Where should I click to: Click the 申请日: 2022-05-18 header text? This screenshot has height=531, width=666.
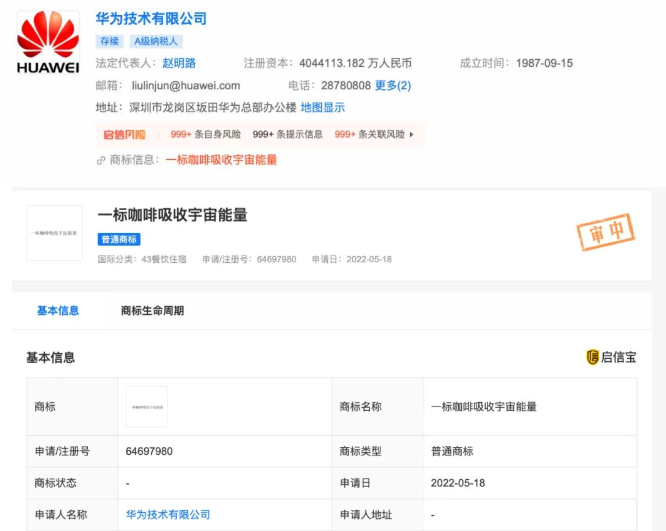pos(352,259)
